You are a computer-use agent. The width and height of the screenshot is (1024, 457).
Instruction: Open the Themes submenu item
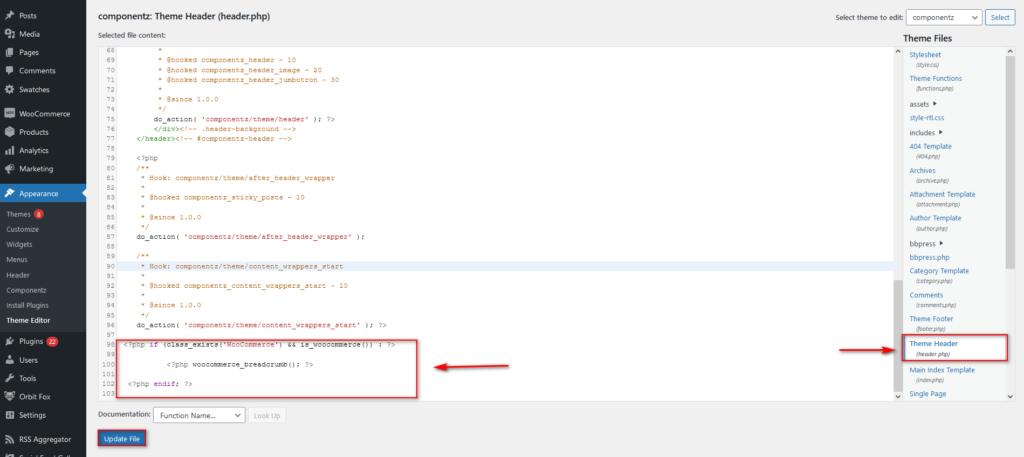point(18,214)
